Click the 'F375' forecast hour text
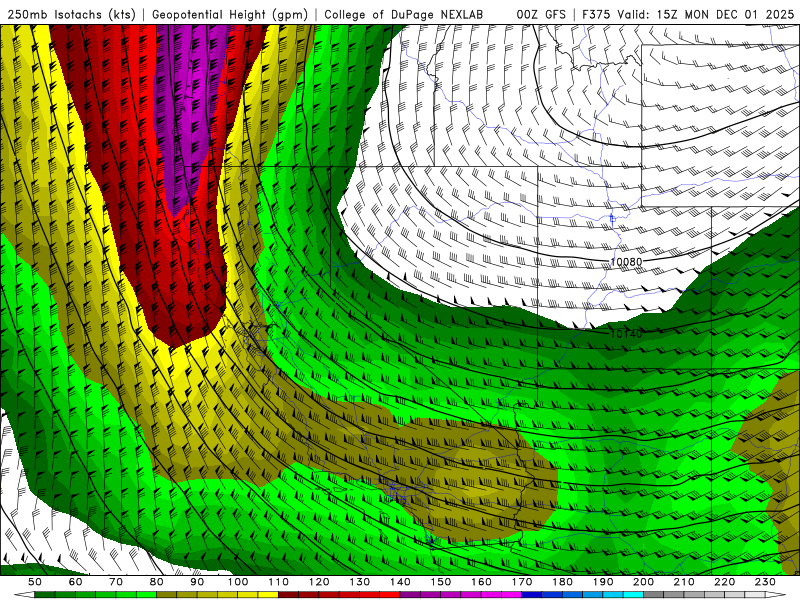The height and width of the screenshot is (600, 800). 596,14
